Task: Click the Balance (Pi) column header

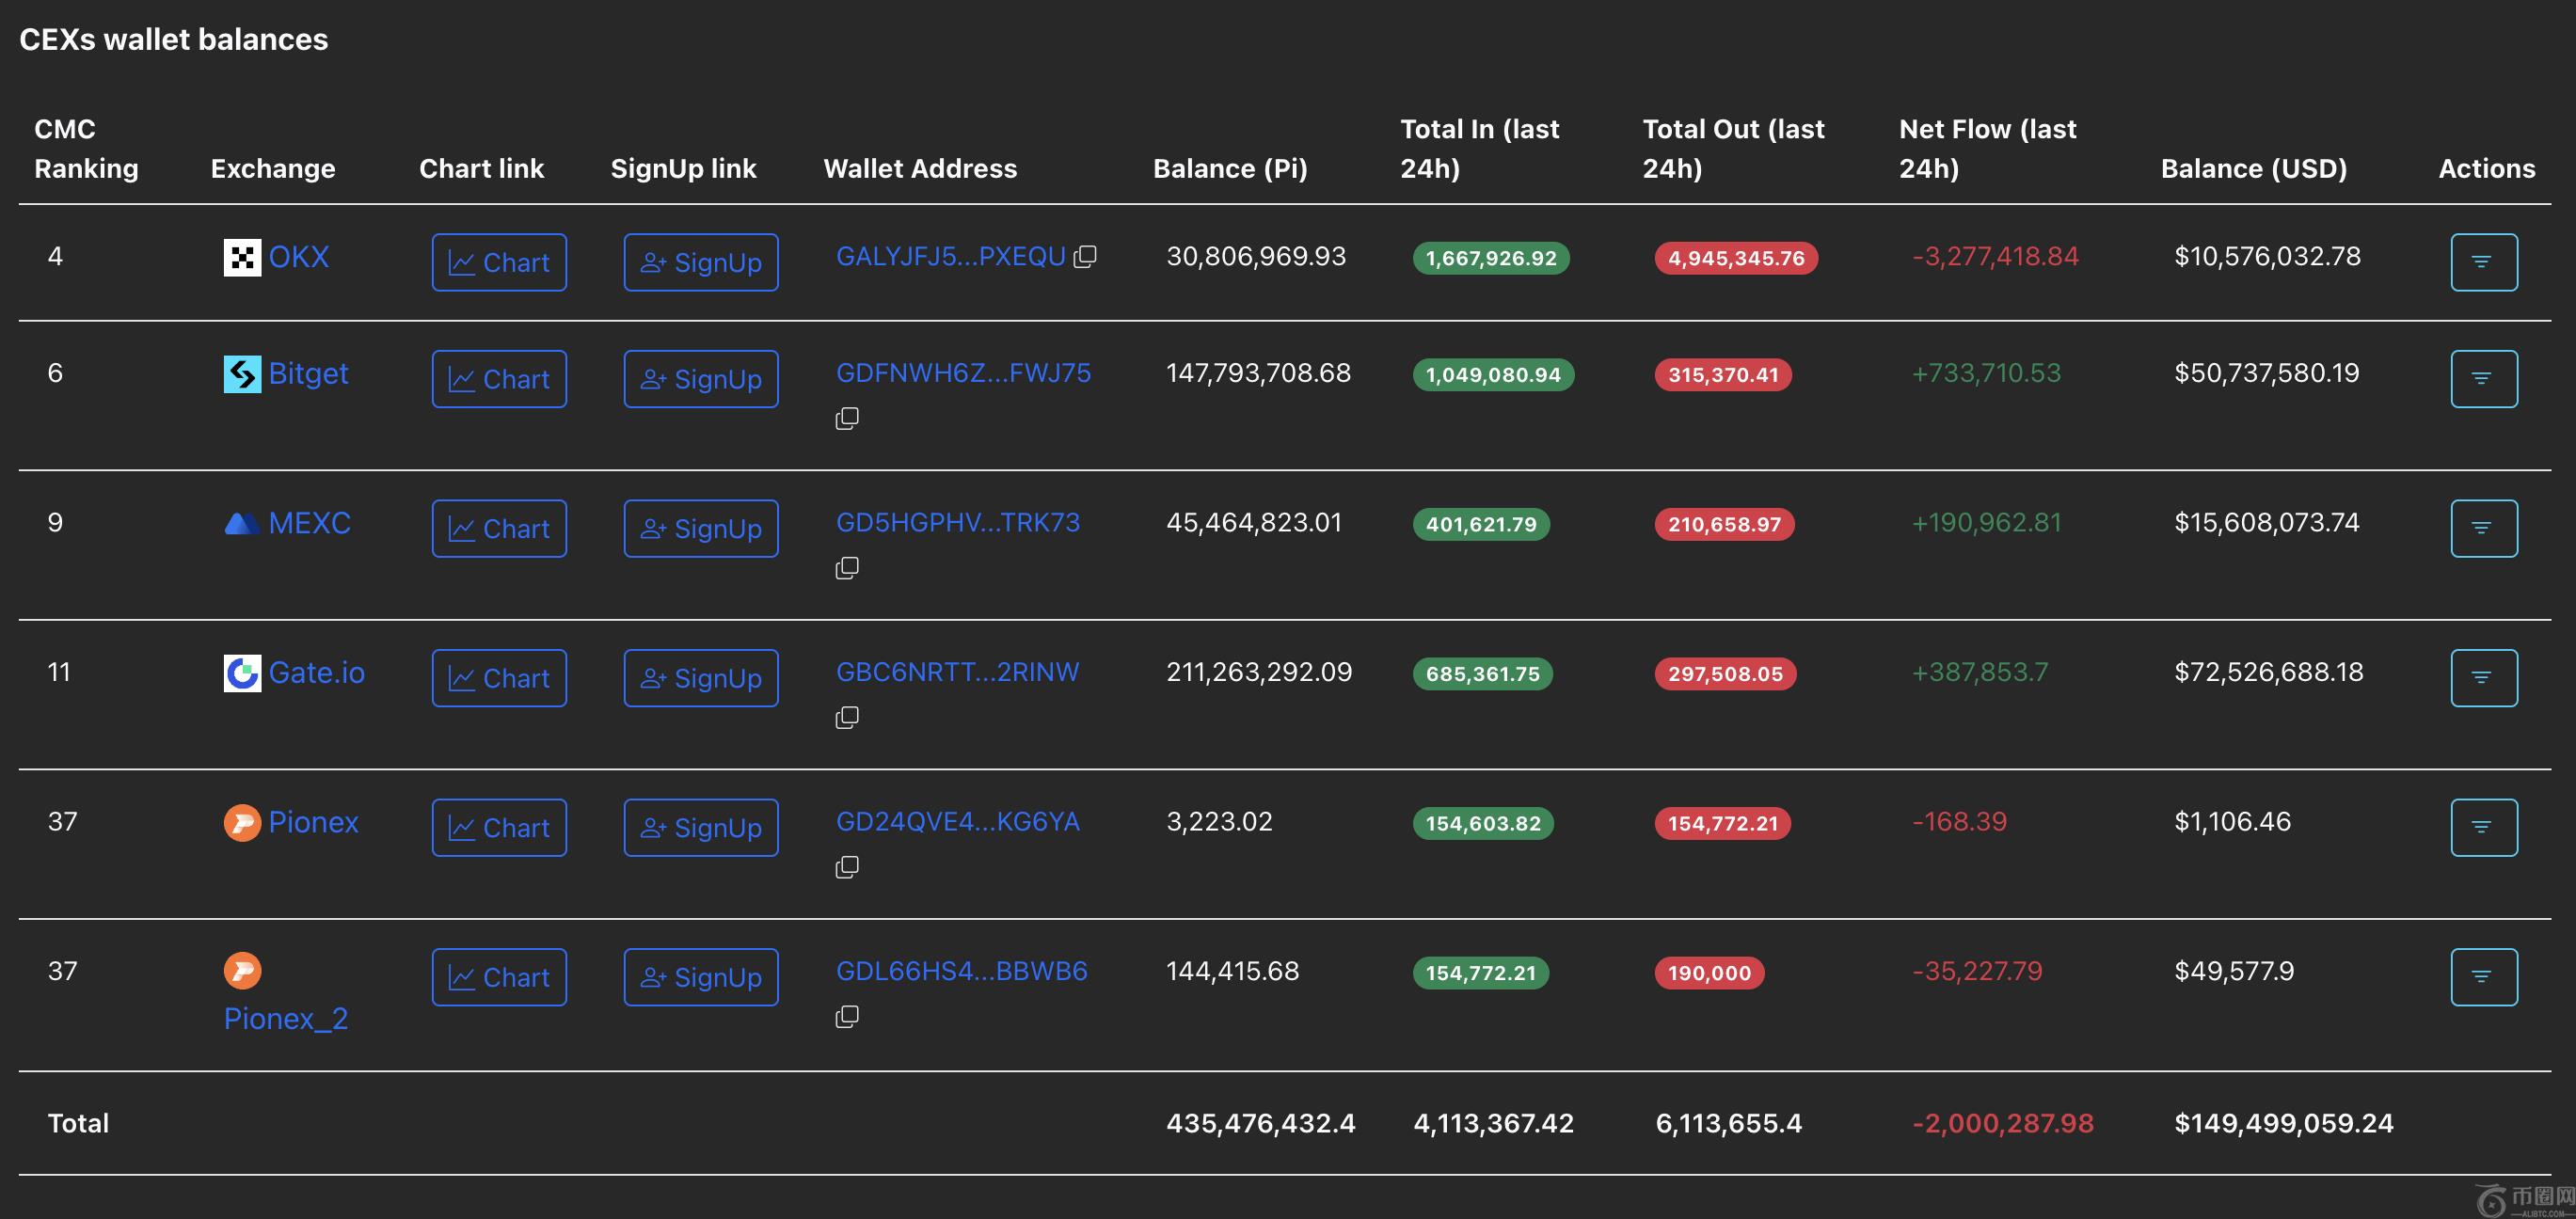Action: click(x=1230, y=168)
